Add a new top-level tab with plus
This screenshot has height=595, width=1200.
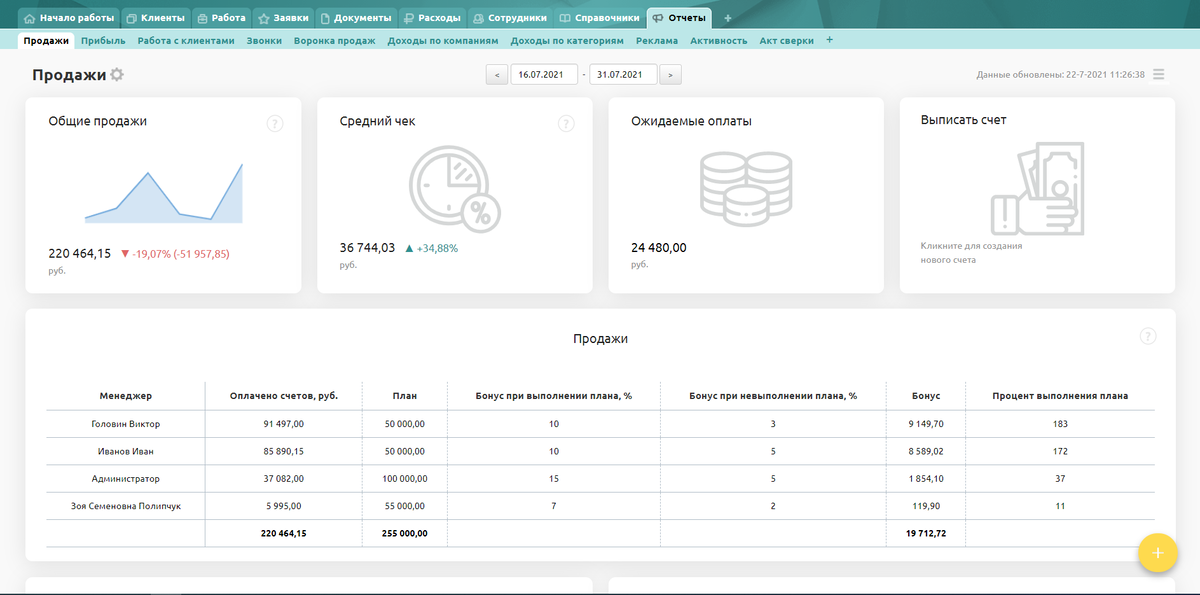727,18
